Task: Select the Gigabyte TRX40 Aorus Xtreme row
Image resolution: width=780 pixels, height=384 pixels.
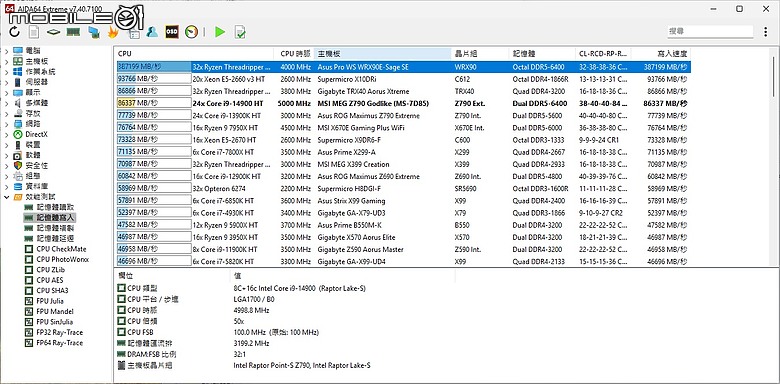Action: (403, 92)
